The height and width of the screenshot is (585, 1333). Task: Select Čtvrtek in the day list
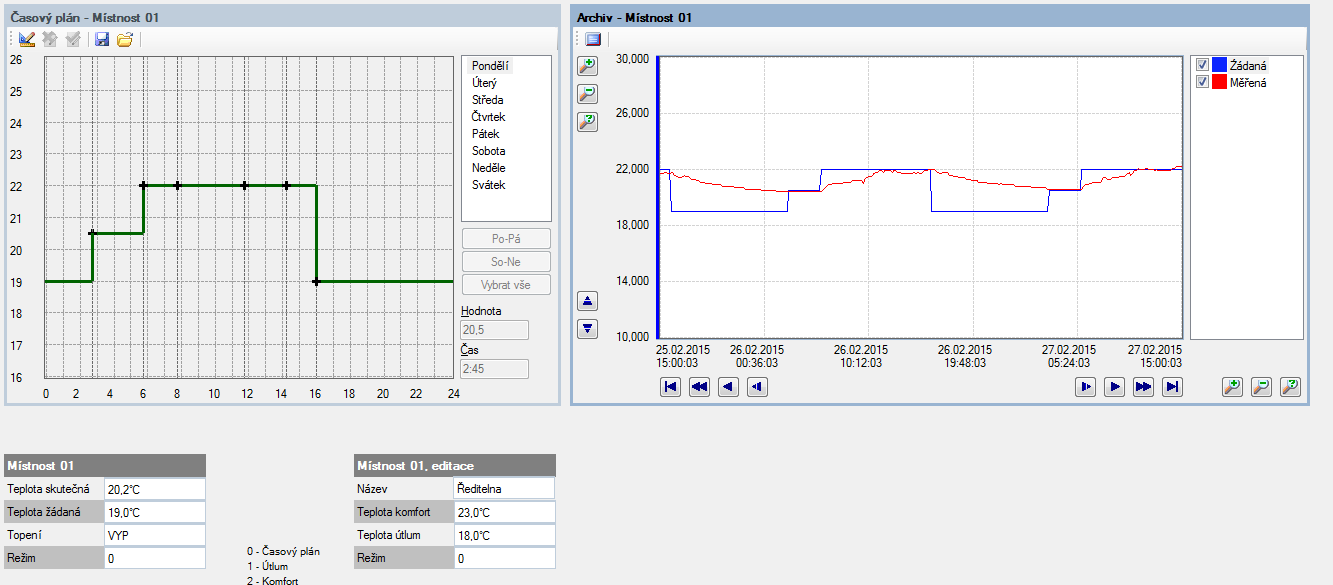click(489, 117)
